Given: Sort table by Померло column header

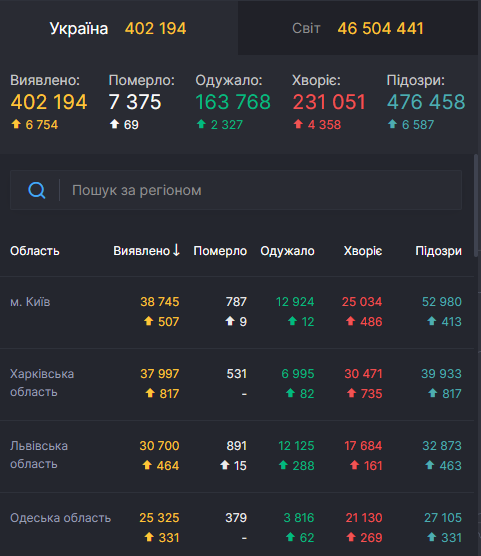Looking at the screenshot, I should pyautogui.click(x=220, y=251).
